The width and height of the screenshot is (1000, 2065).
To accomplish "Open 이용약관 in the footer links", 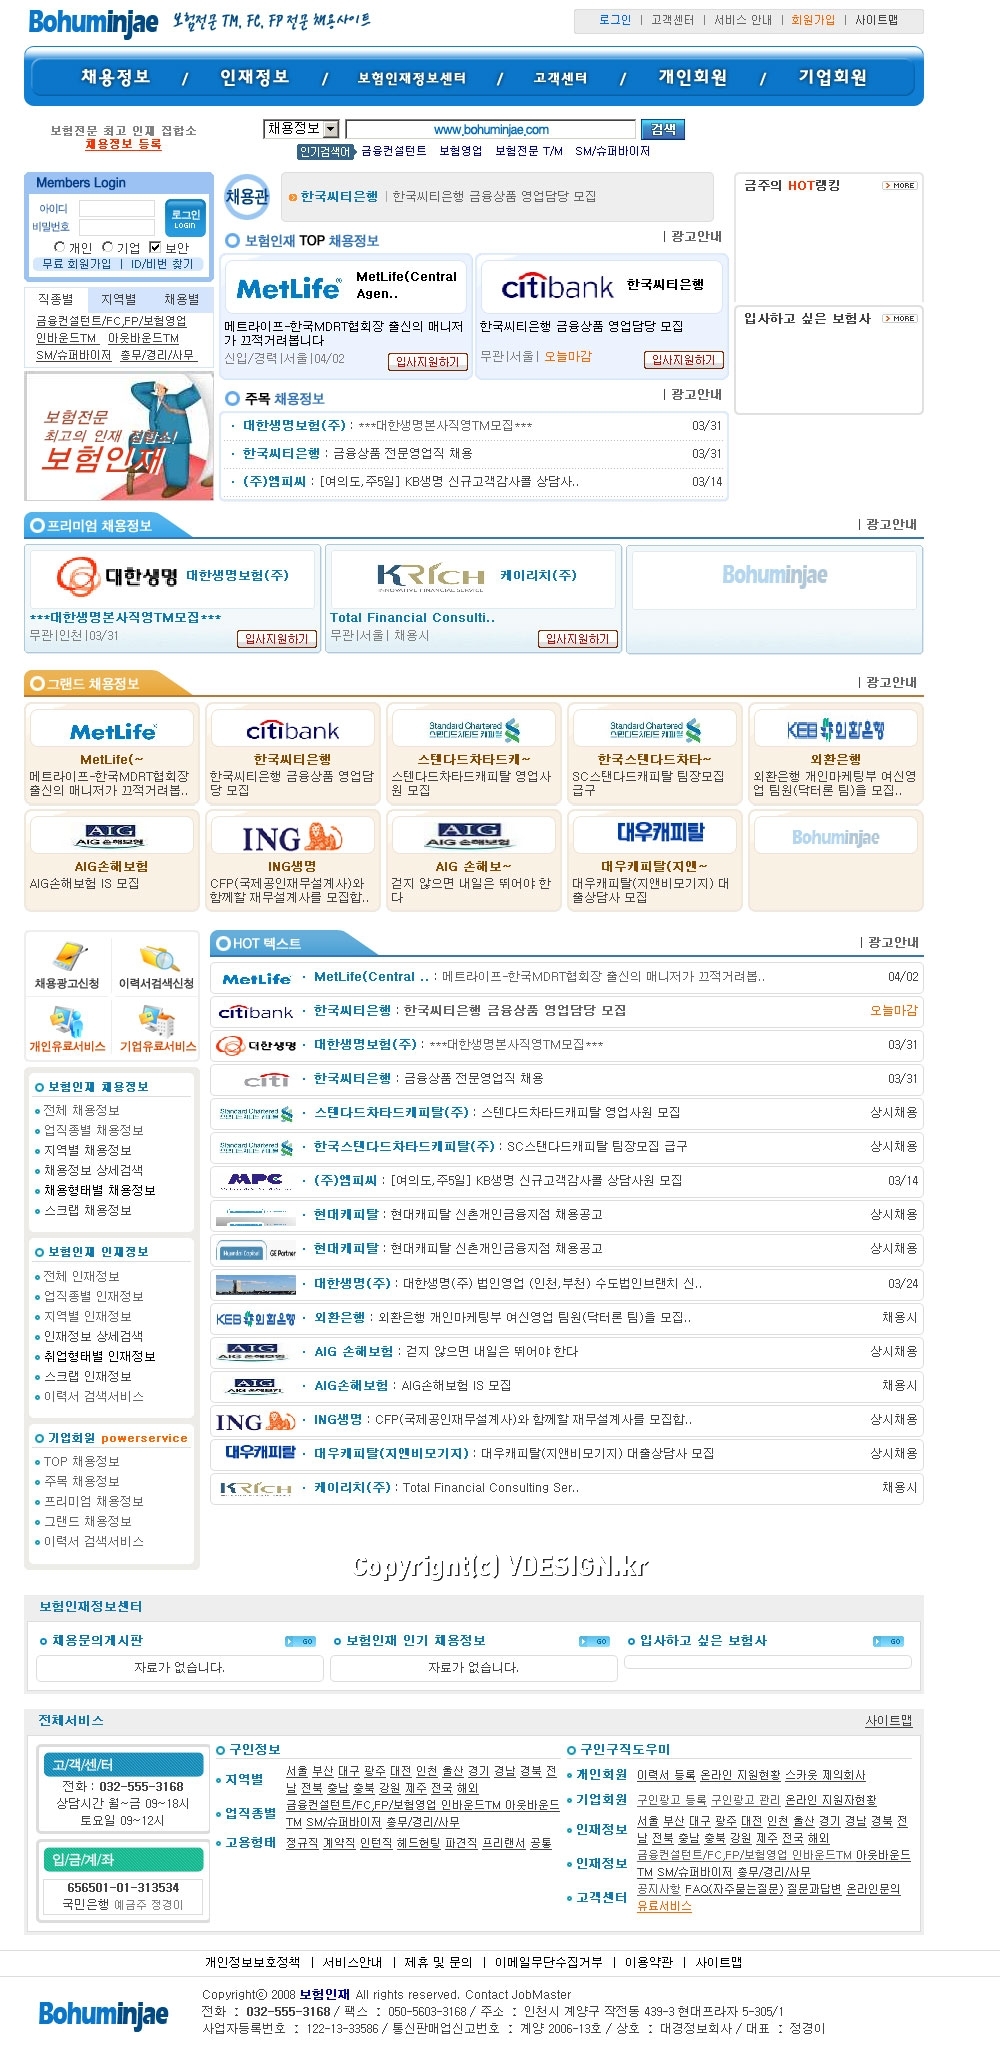I will click(x=649, y=1962).
